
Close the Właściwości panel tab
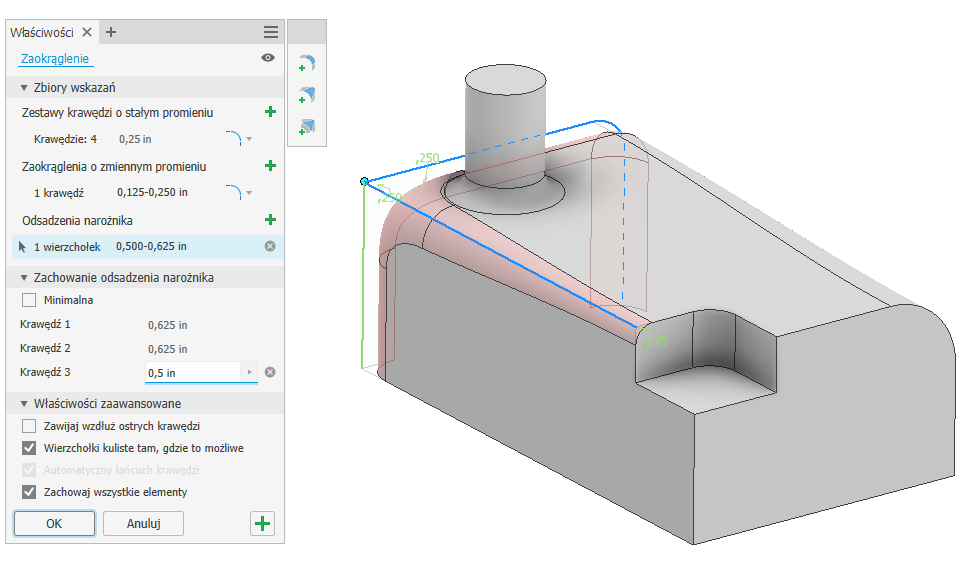pyautogui.click(x=87, y=32)
